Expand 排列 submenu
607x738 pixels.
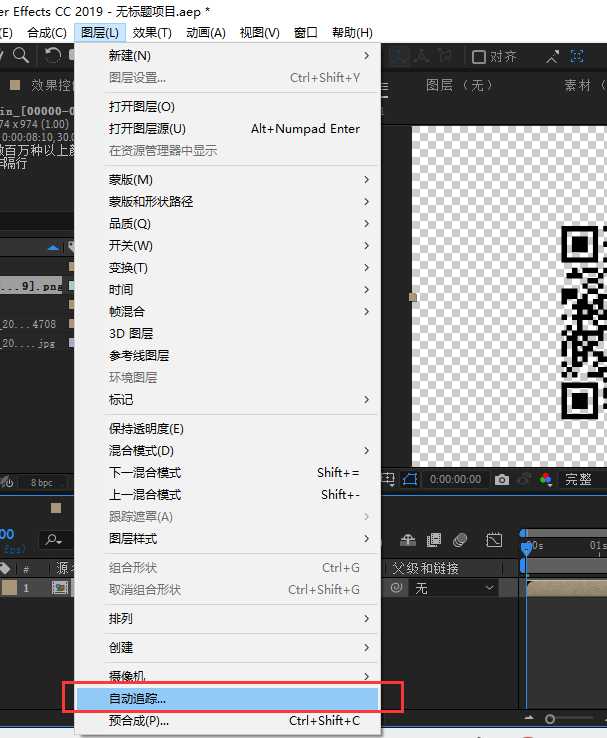point(228,618)
